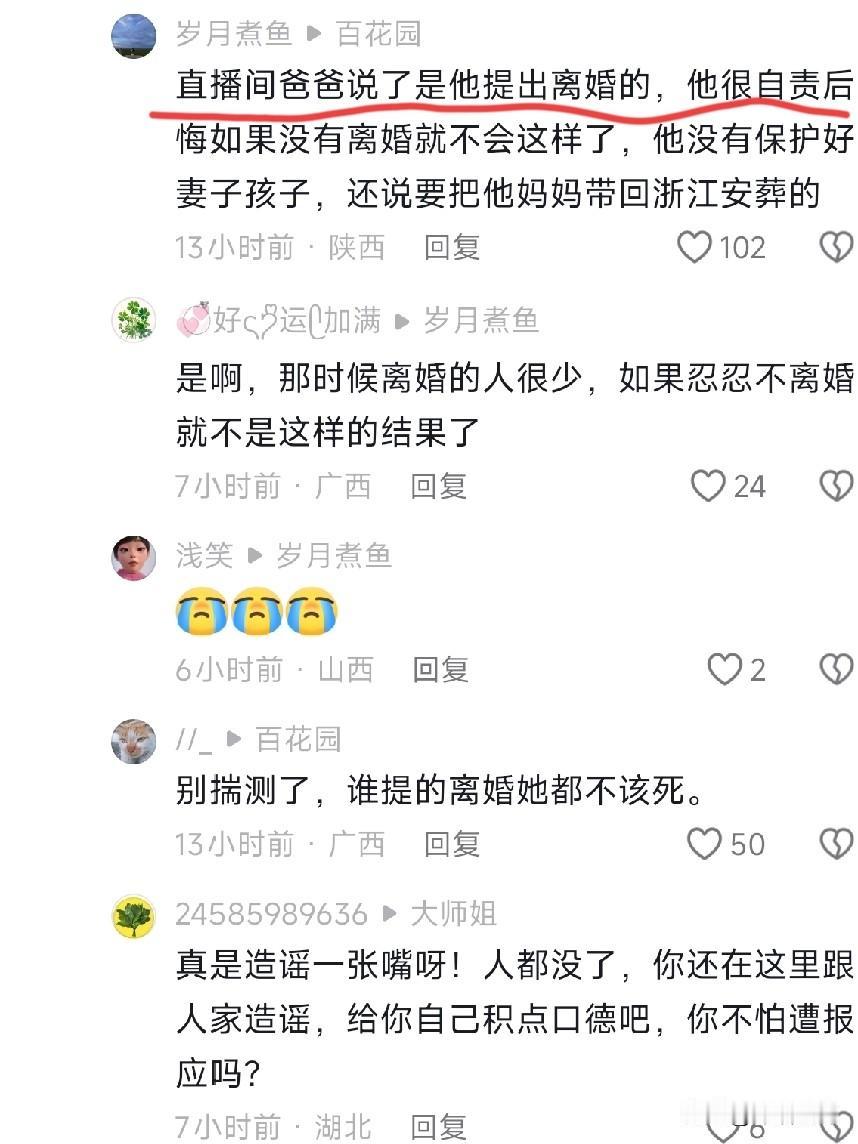This screenshot has width=858, height=1144.
Task: Open username 2458598963​6's profile
Action: click(271, 914)
